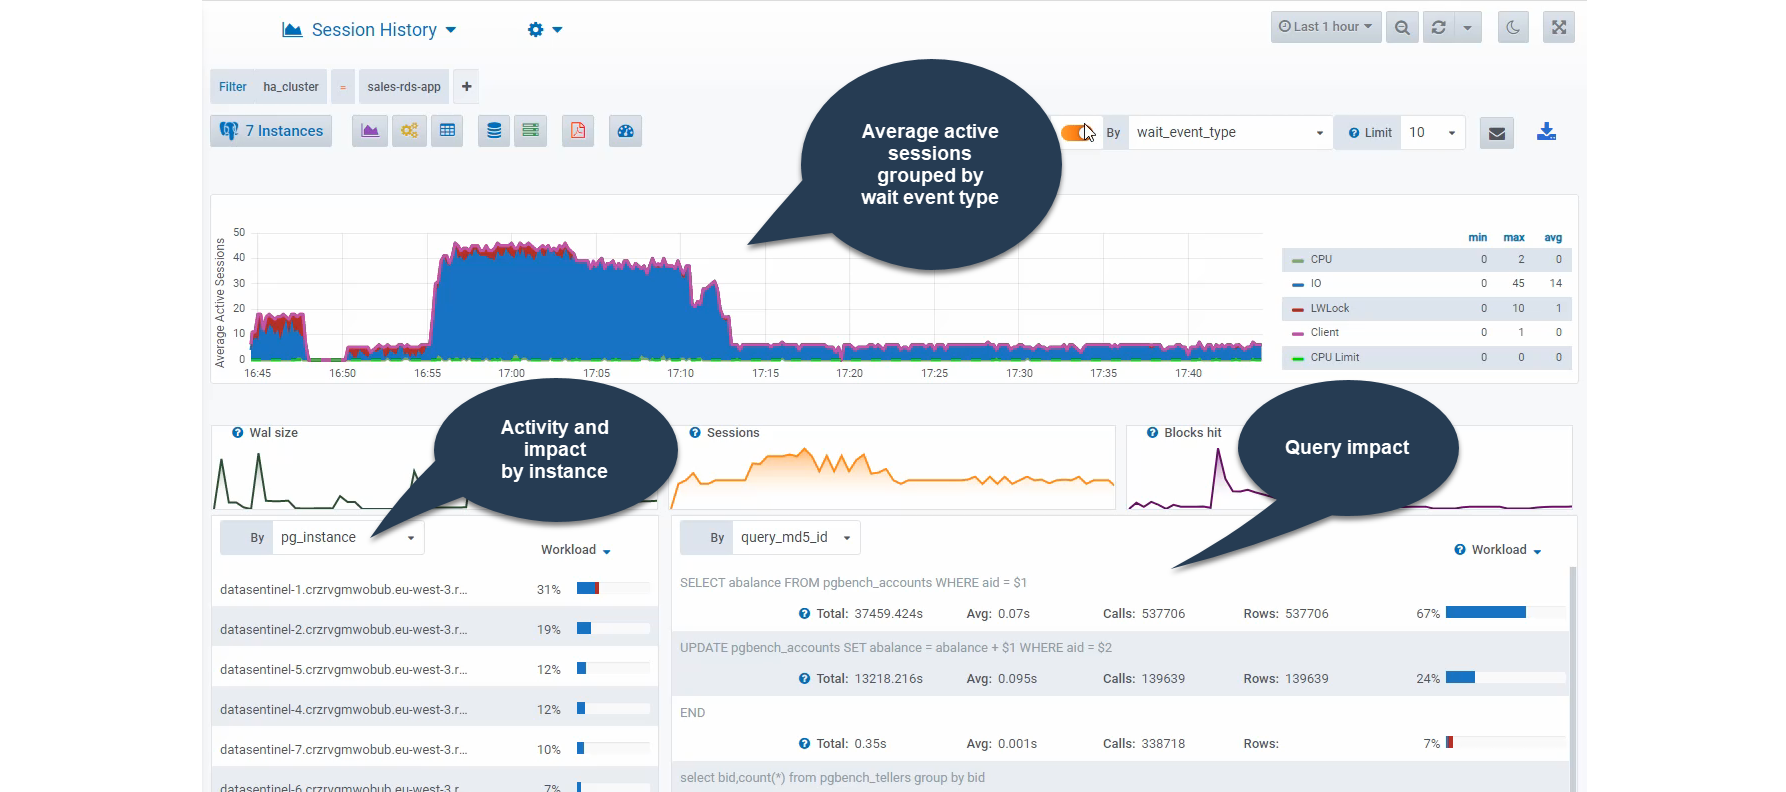Image resolution: width=1786 pixels, height=792 pixels.
Task: Open the wait_event_type grouping dropdown
Action: (1229, 133)
